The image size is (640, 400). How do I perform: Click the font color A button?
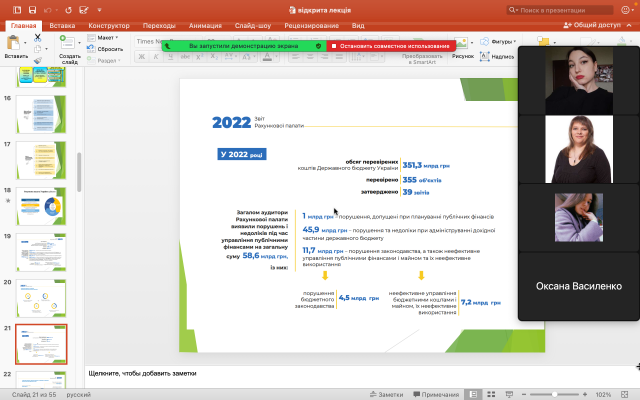[267, 57]
